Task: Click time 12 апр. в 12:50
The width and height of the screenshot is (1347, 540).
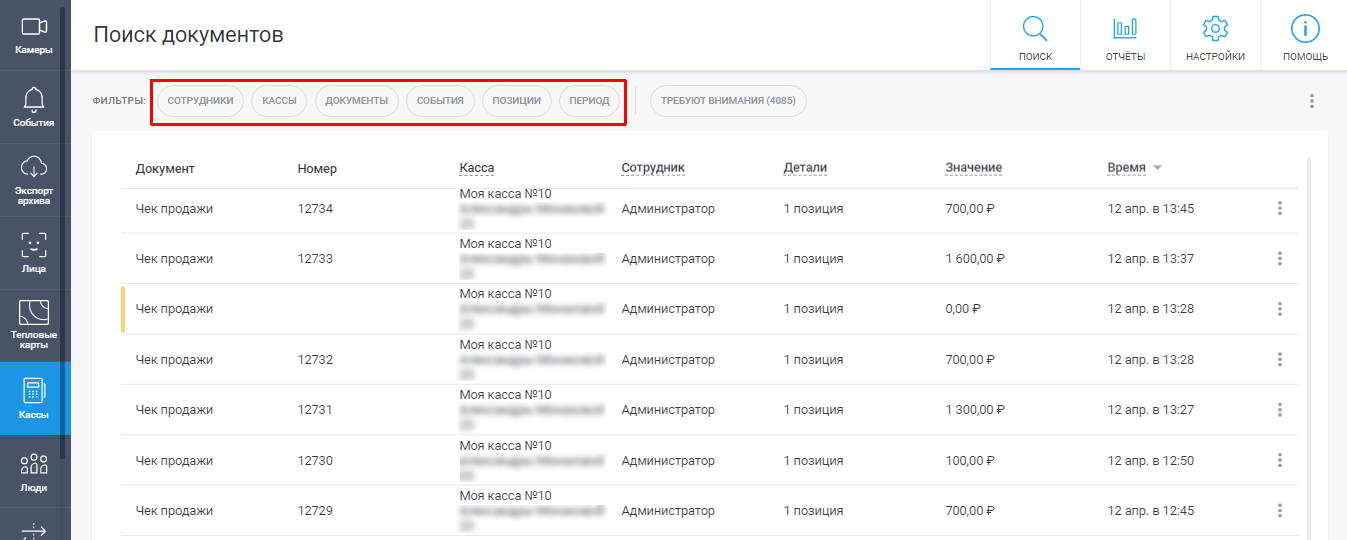Action: (x=1151, y=461)
